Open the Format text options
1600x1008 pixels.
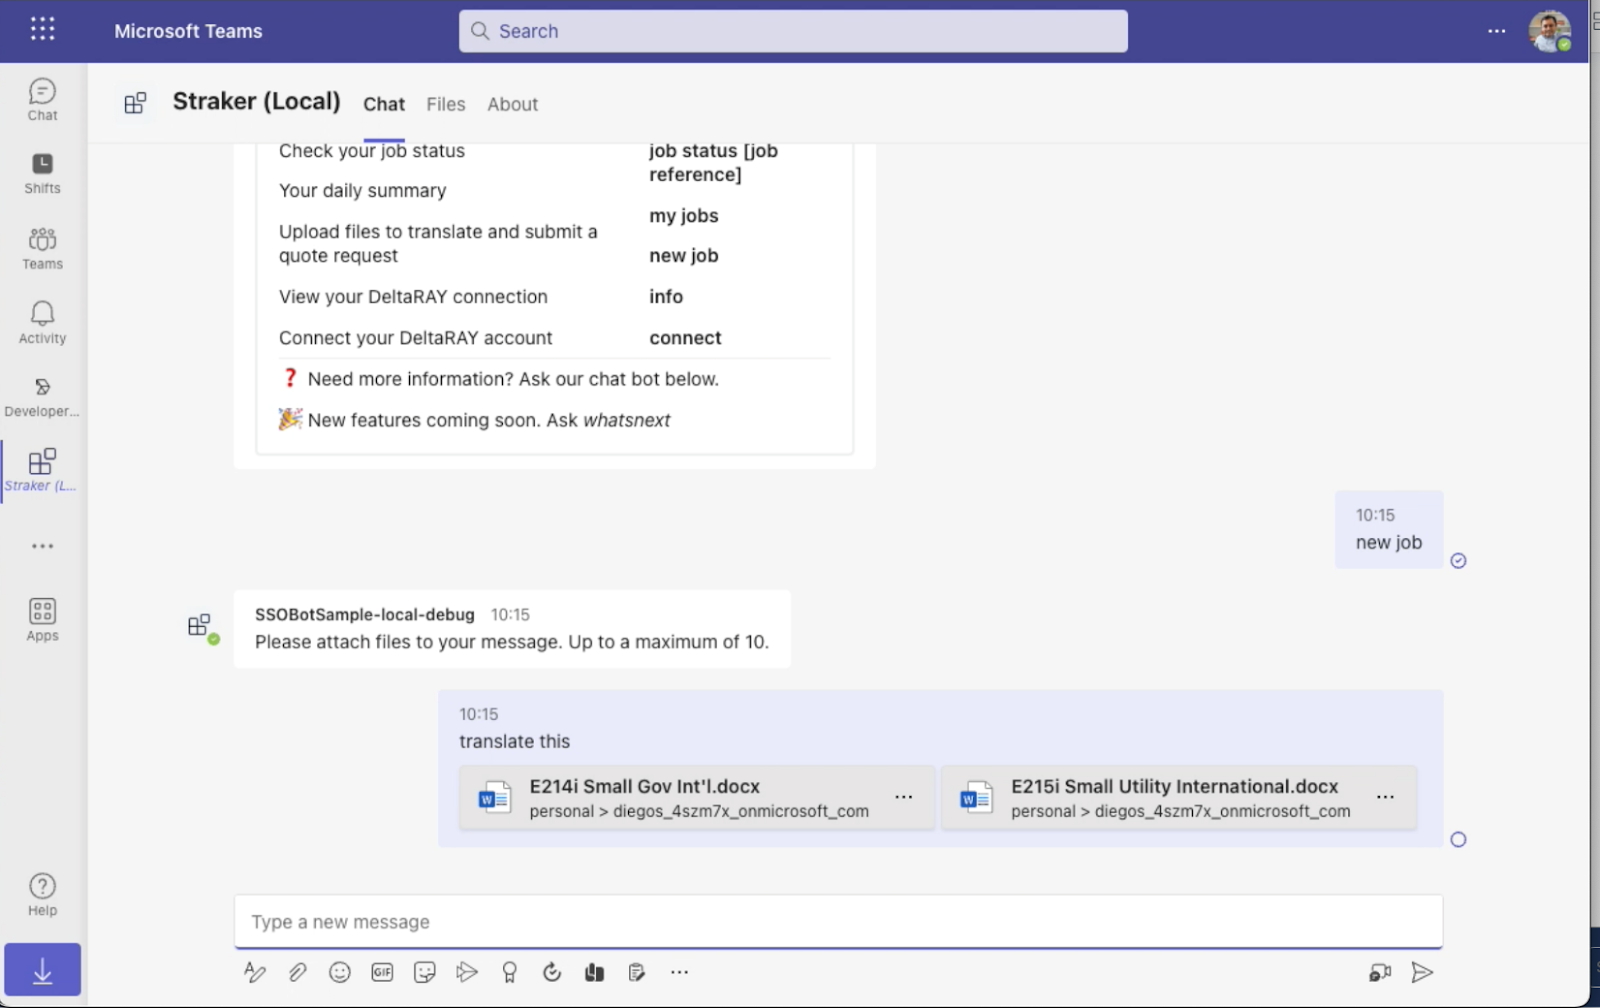tap(255, 972)
